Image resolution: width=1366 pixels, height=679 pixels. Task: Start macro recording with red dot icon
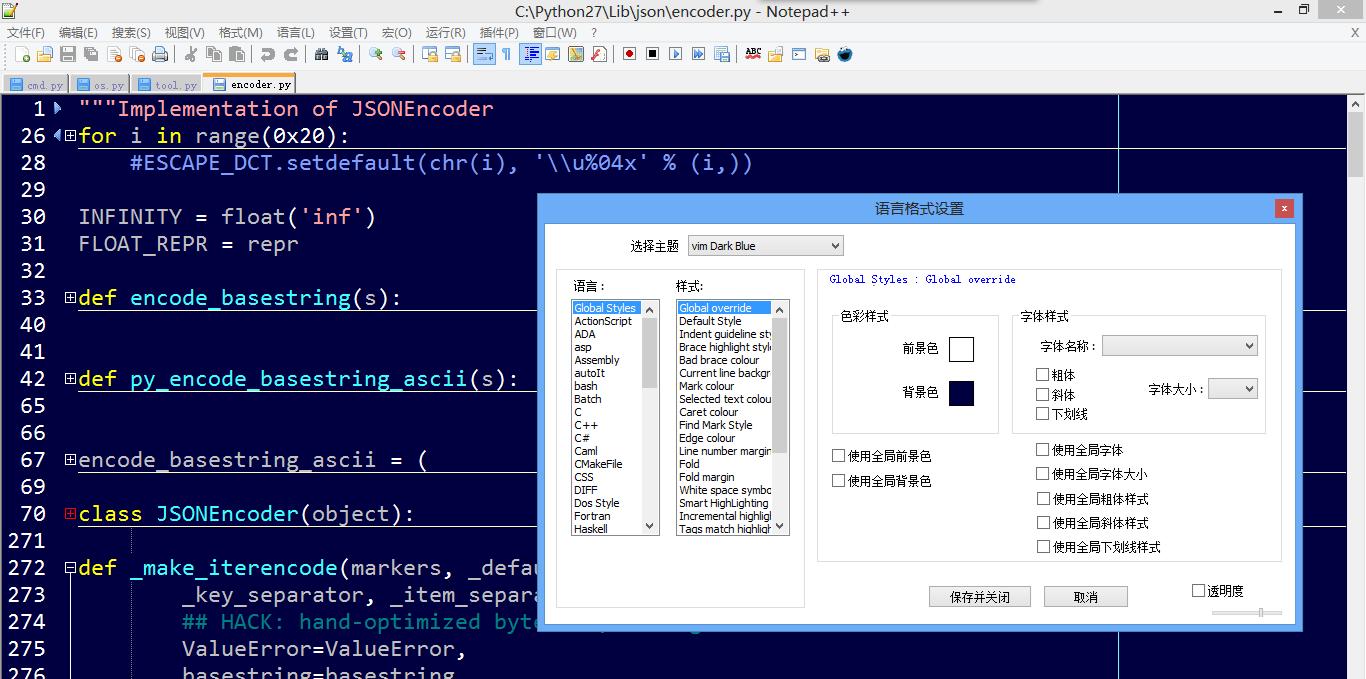629,54
